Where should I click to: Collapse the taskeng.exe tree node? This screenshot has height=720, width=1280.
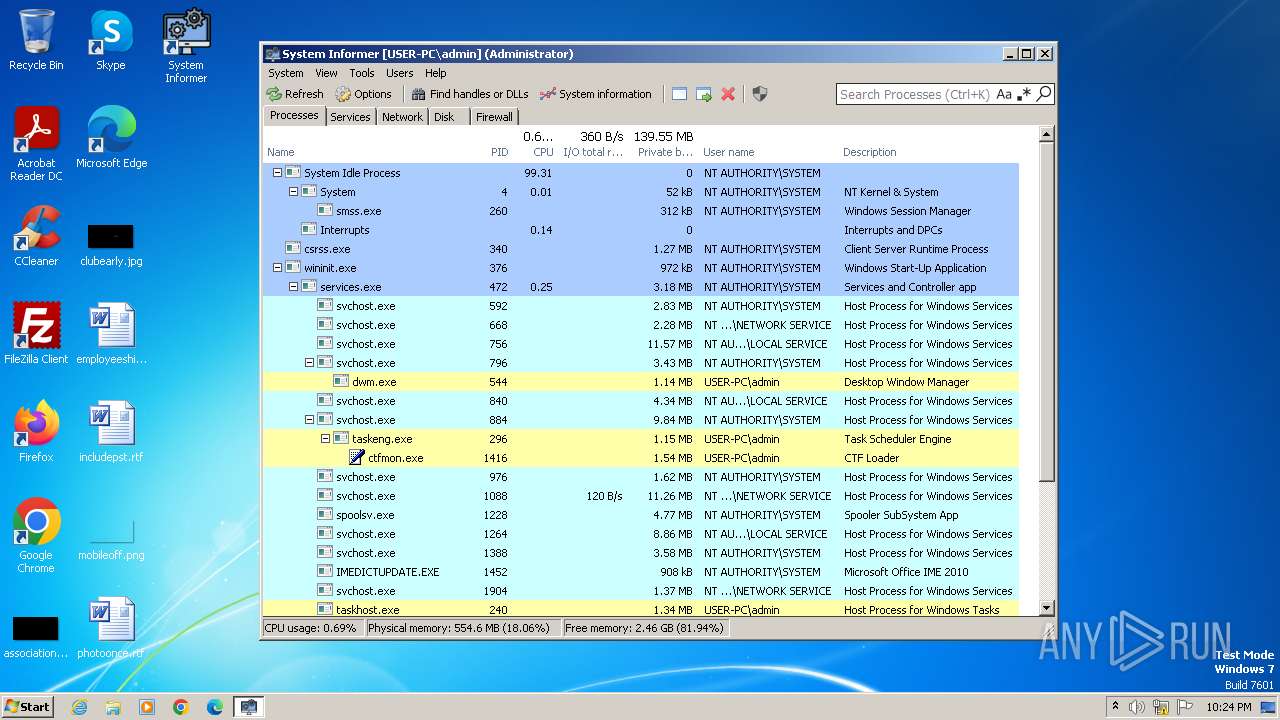point(325,439)
